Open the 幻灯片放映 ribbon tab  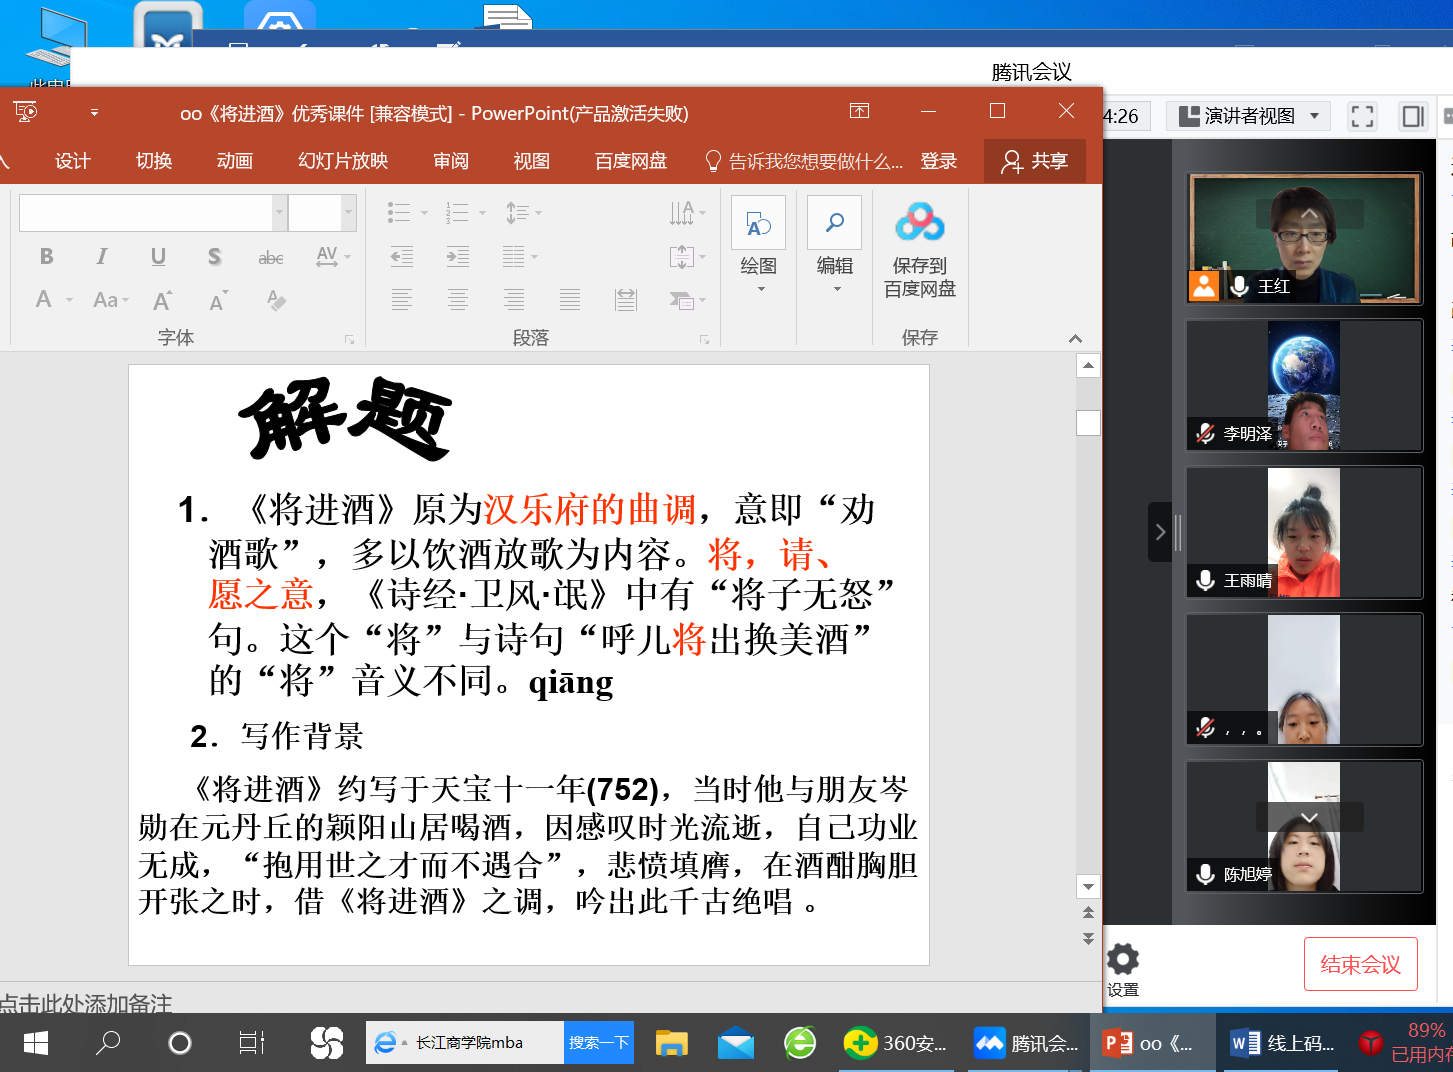pyautogui.click(x=343, y=161)
